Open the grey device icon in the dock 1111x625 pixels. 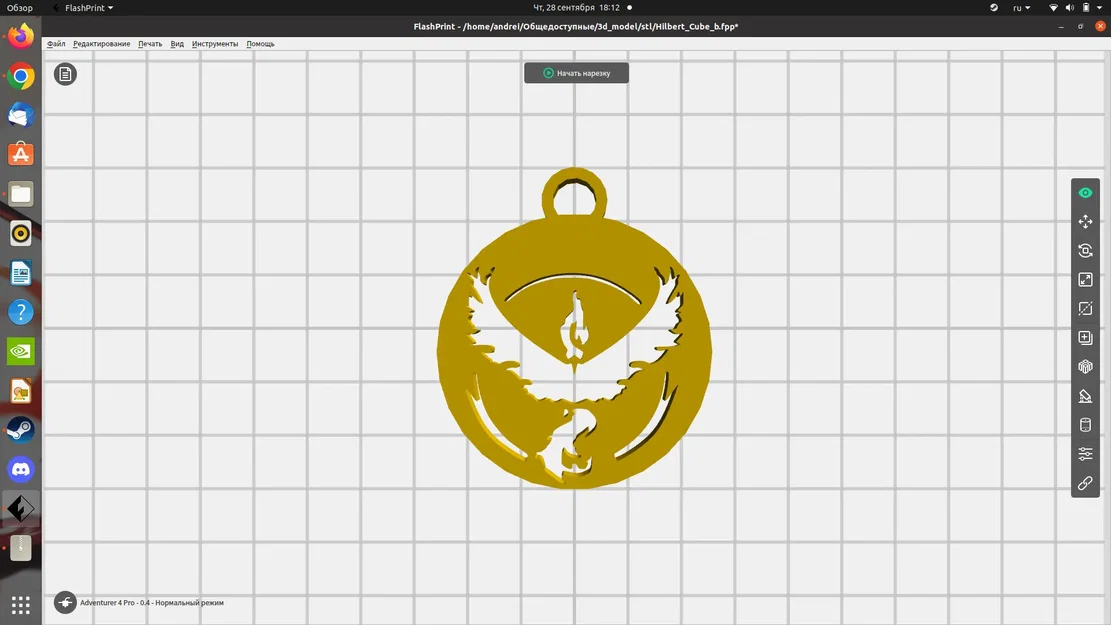(x=21, y=548)
